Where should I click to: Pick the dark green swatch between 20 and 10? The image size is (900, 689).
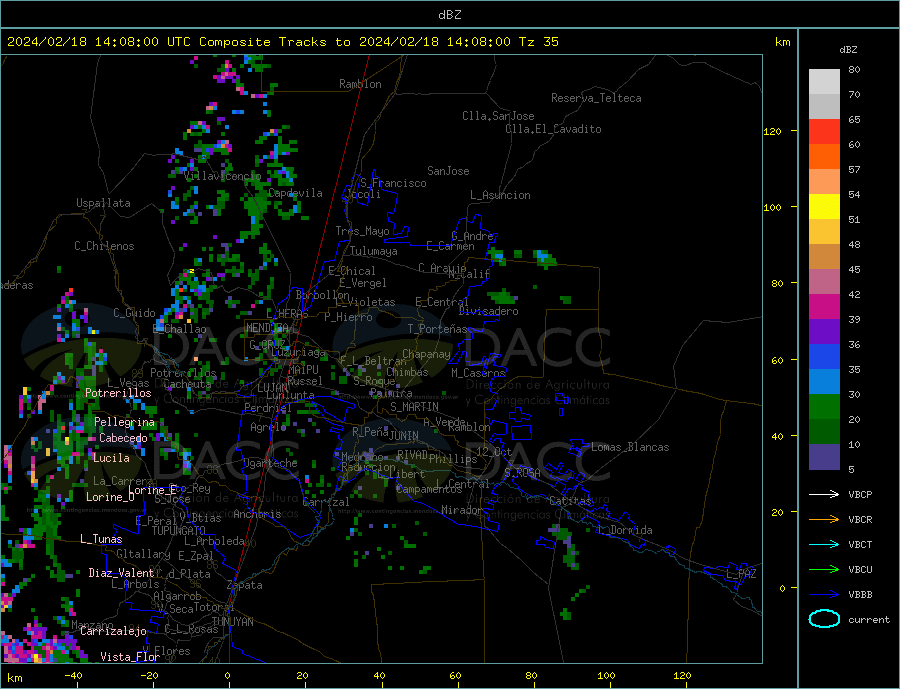824,432
